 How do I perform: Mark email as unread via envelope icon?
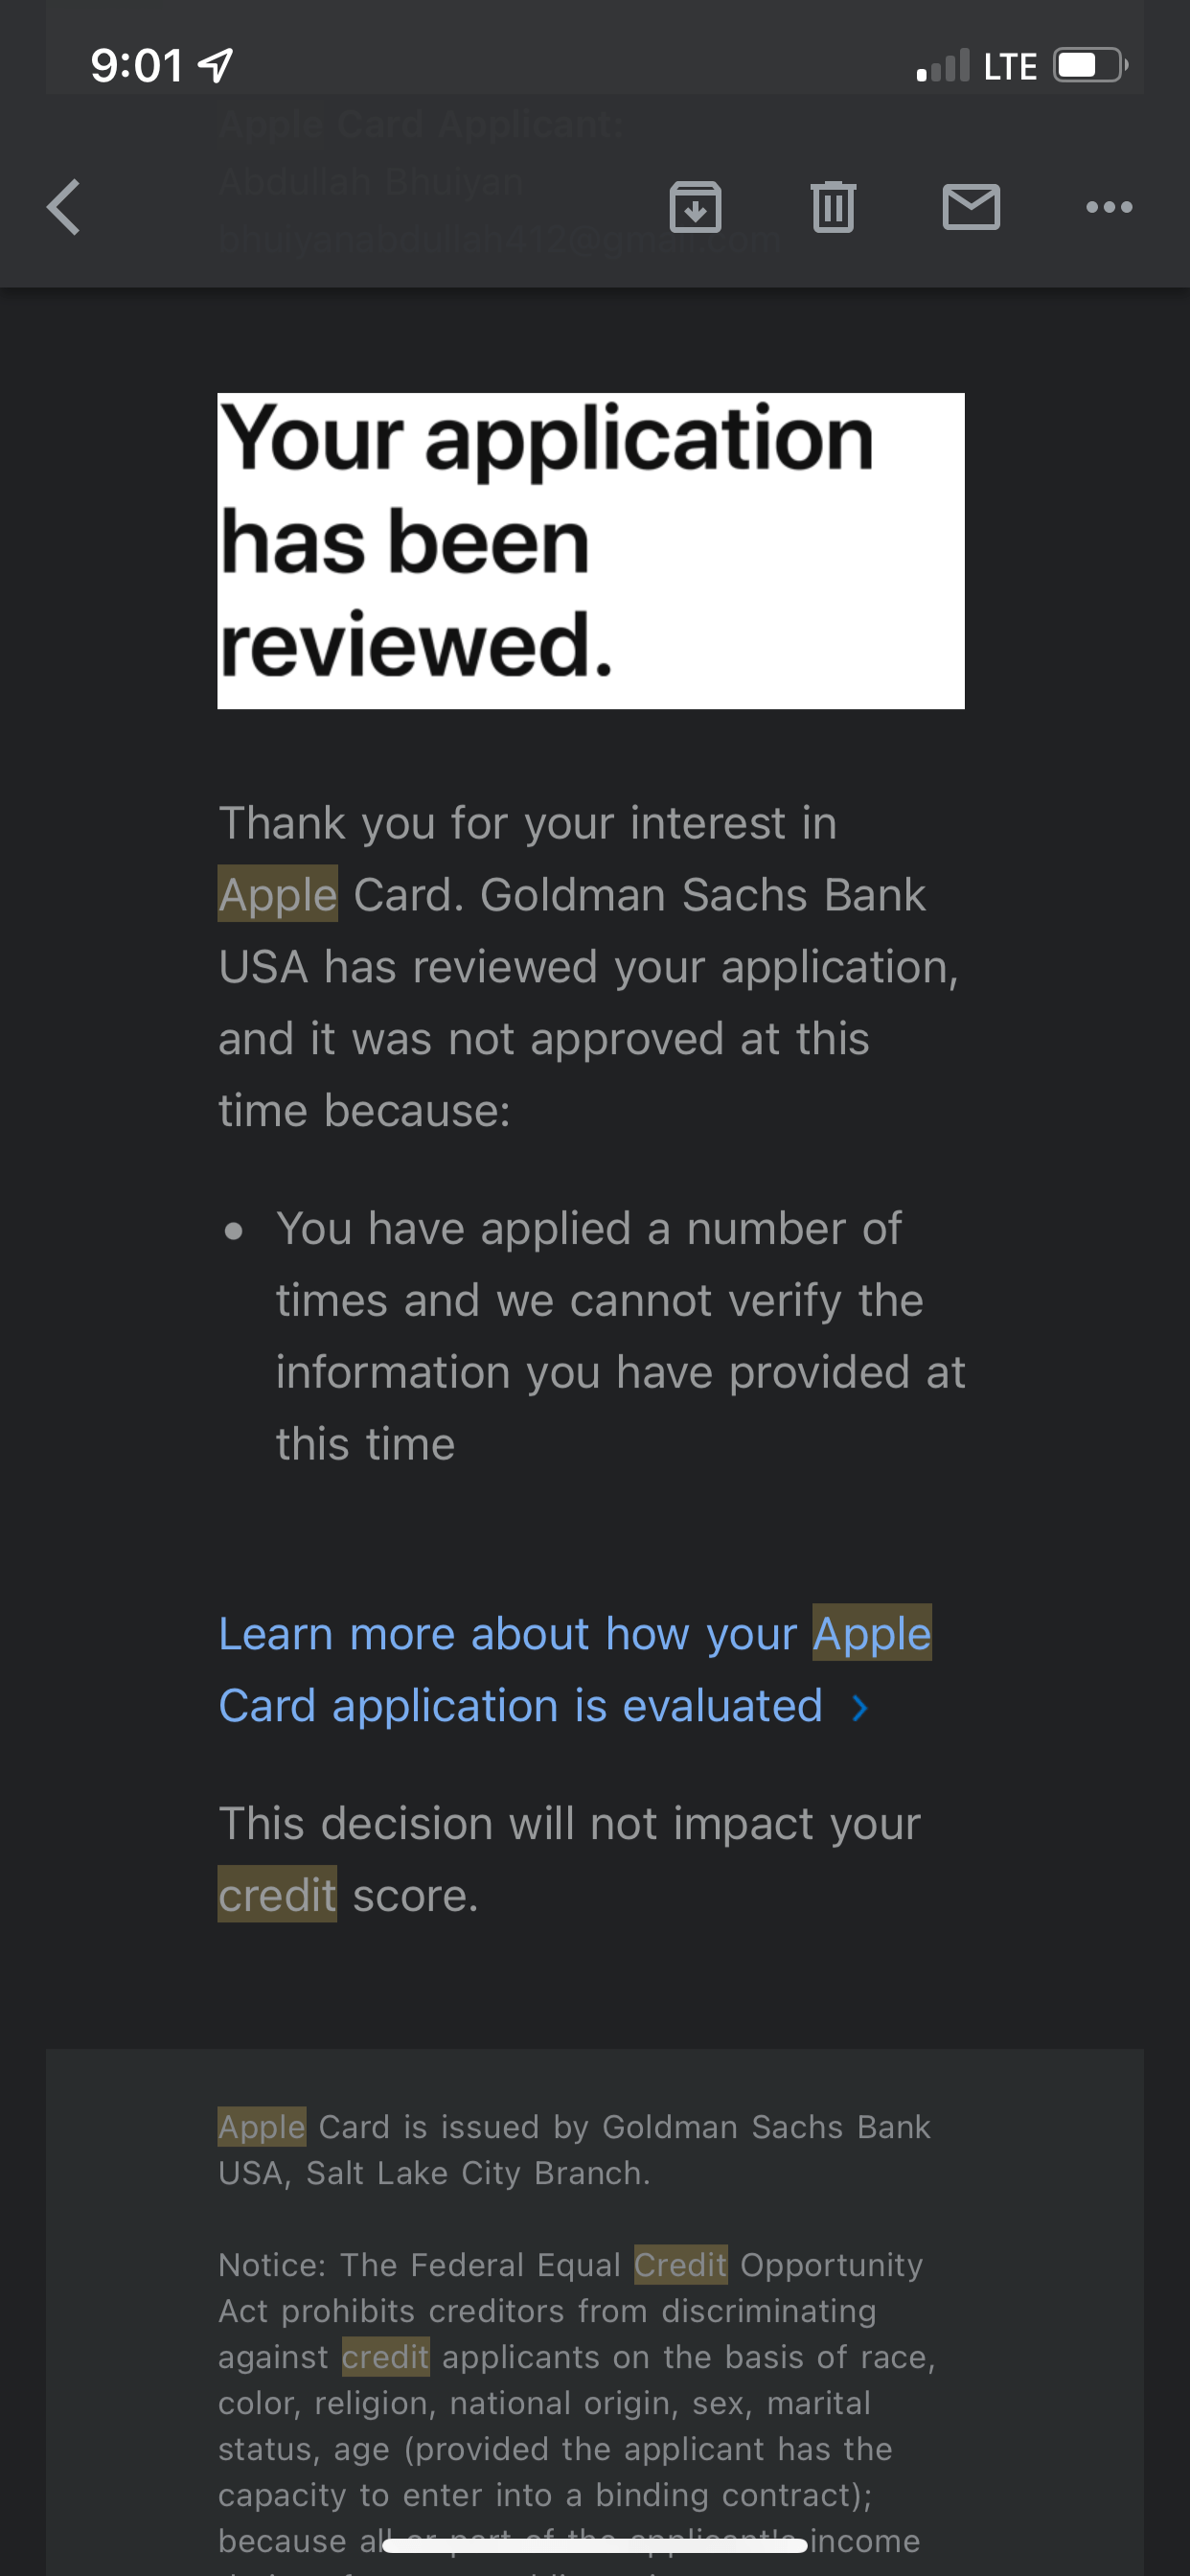coord(971,207)
